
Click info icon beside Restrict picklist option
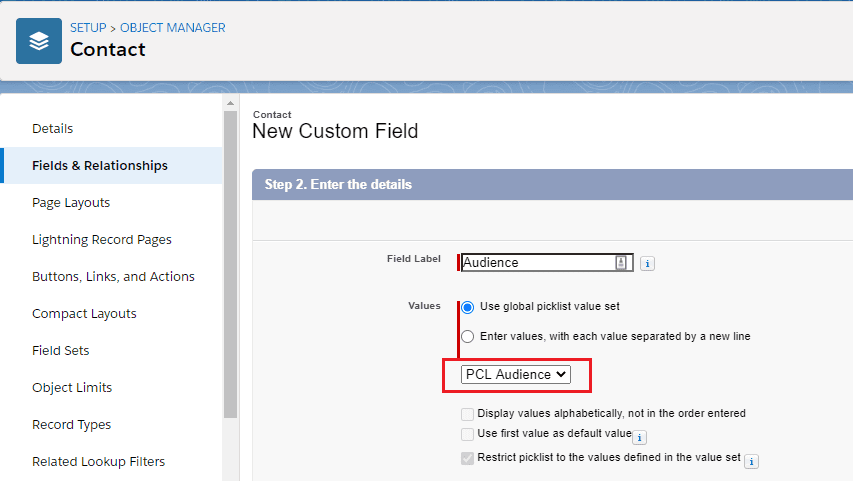coord(751,461)
